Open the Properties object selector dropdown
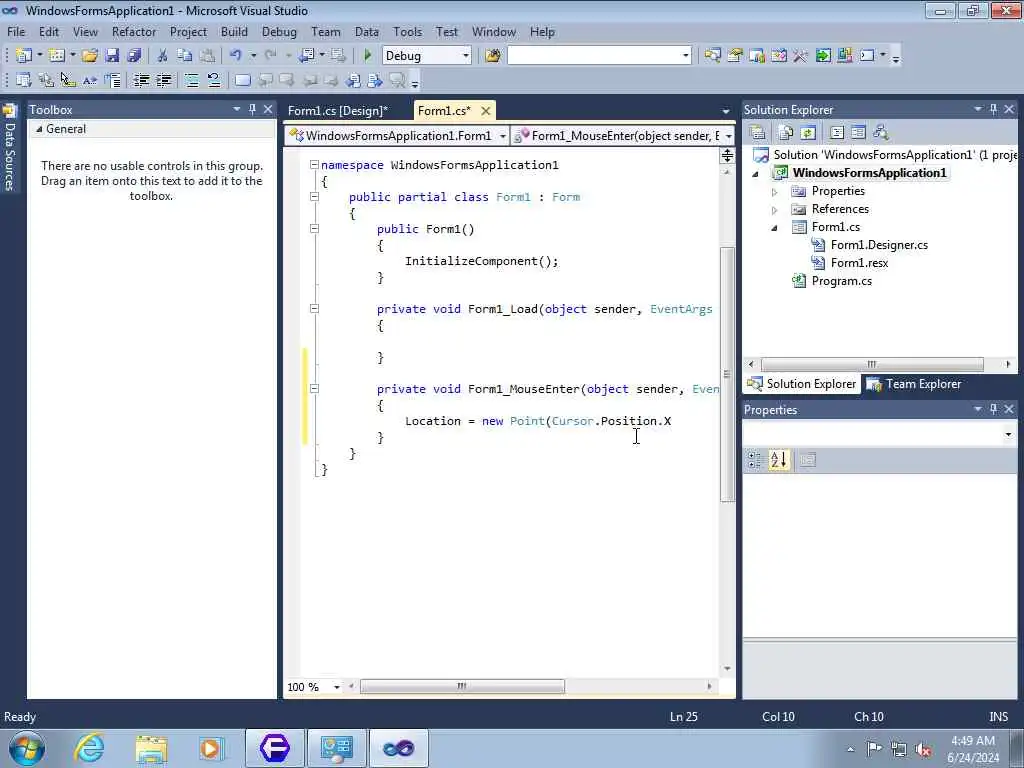Image resolution: width=1024 pixels, height=768 pixels. pyautogui.click(x=1008, y=434)
